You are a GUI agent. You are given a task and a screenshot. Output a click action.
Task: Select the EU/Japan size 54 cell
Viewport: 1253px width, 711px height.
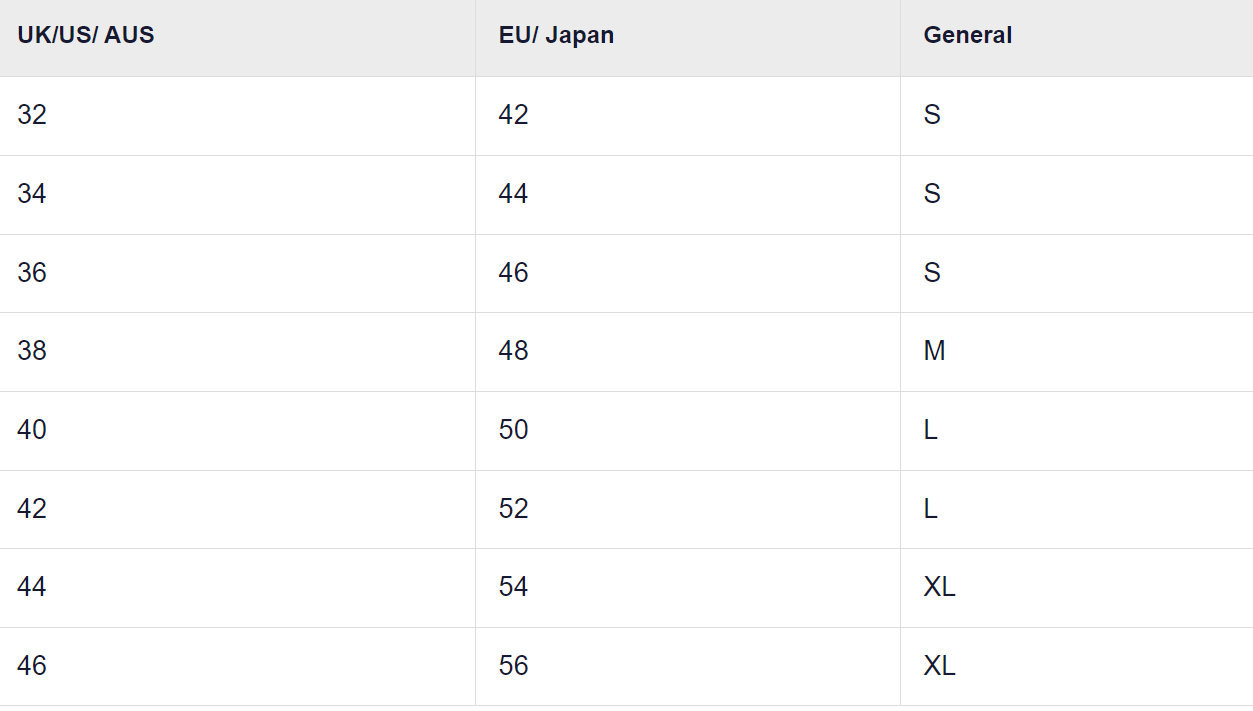(513, 587)
